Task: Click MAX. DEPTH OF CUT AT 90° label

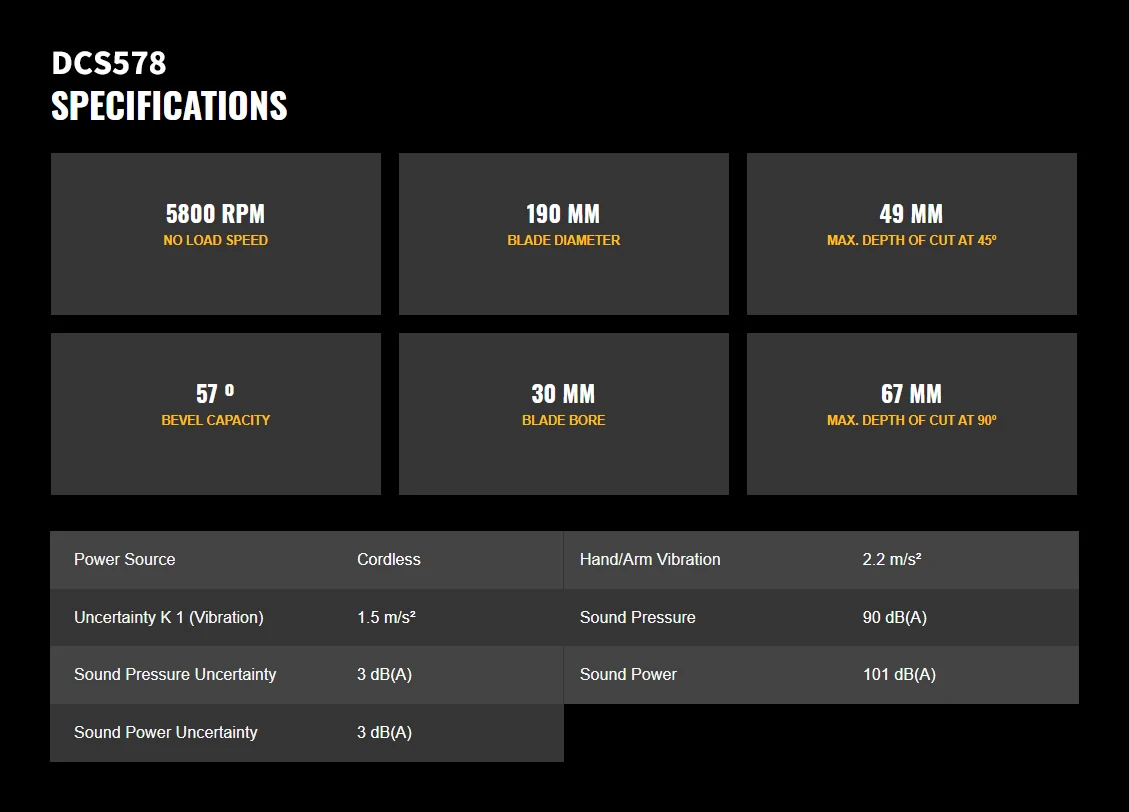Action: (x=912, y=420)
